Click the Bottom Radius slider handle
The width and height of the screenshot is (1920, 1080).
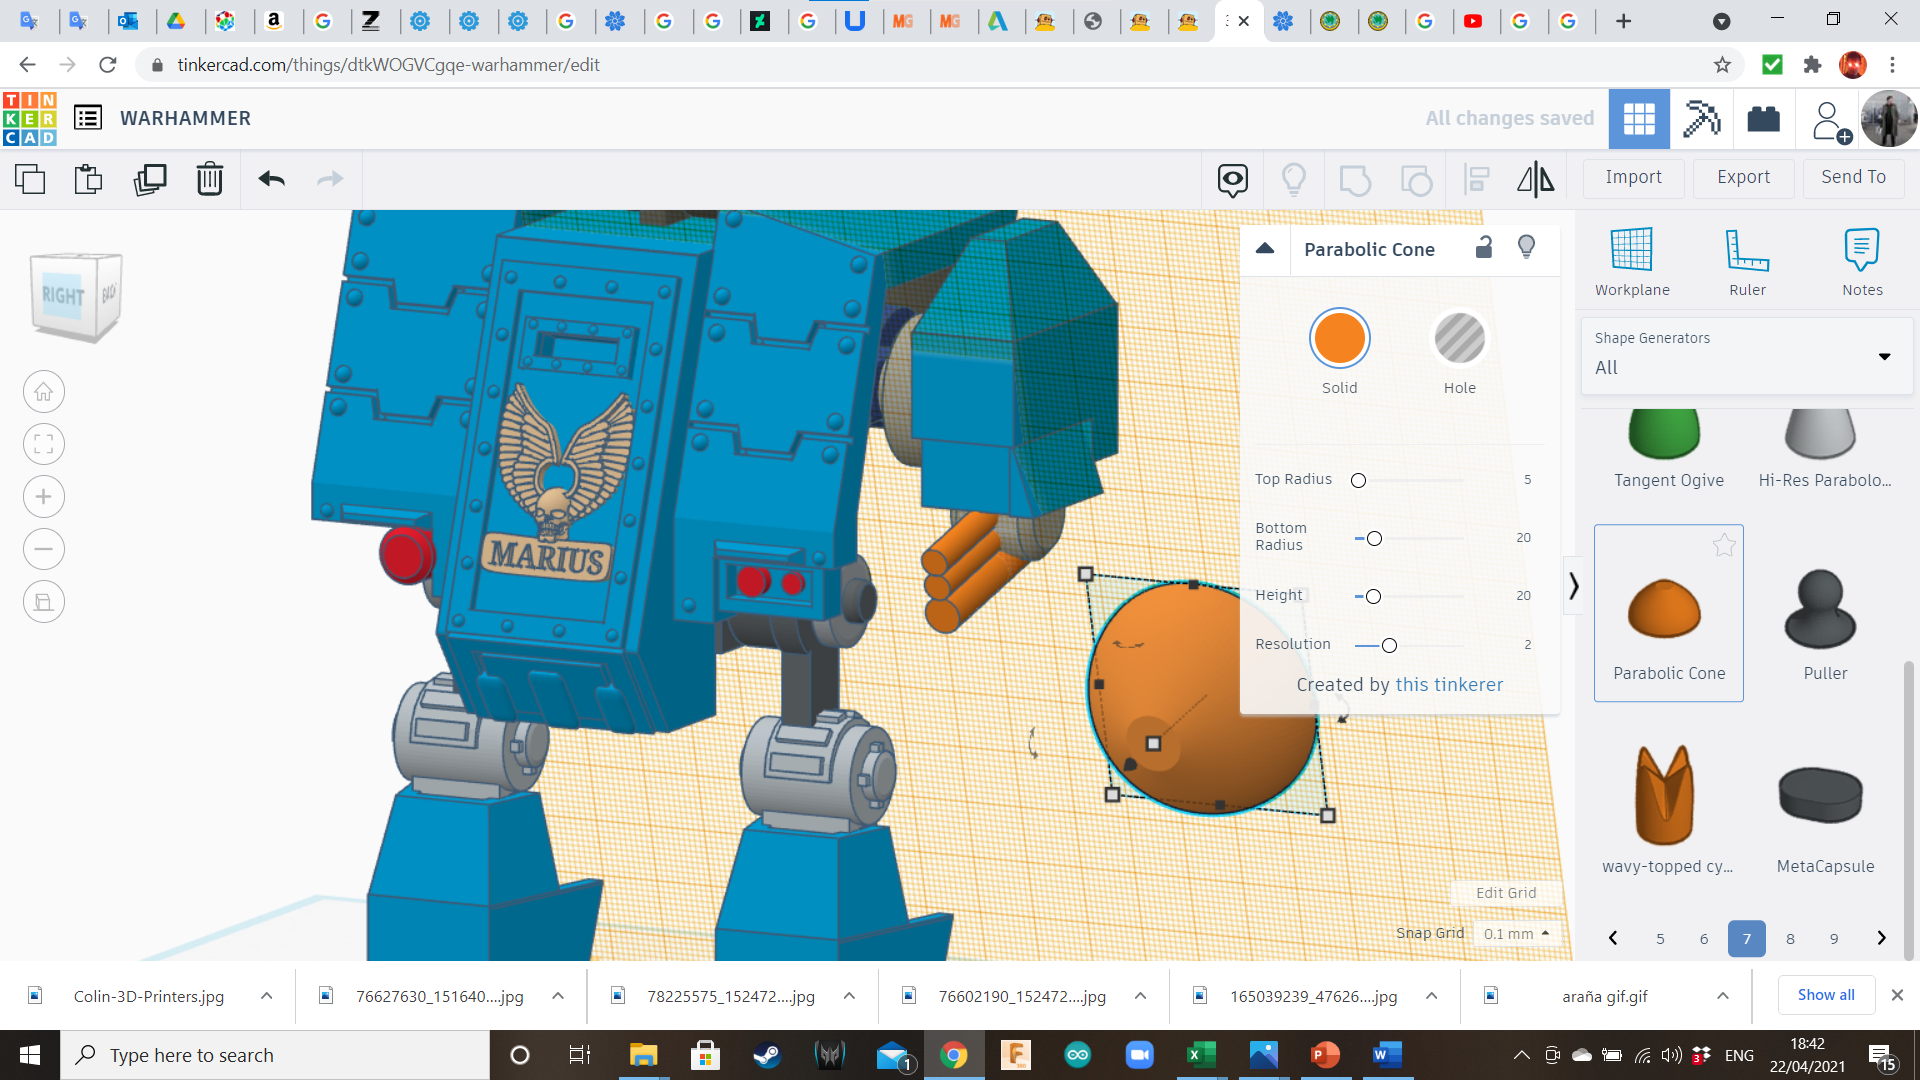point(1374,539)
